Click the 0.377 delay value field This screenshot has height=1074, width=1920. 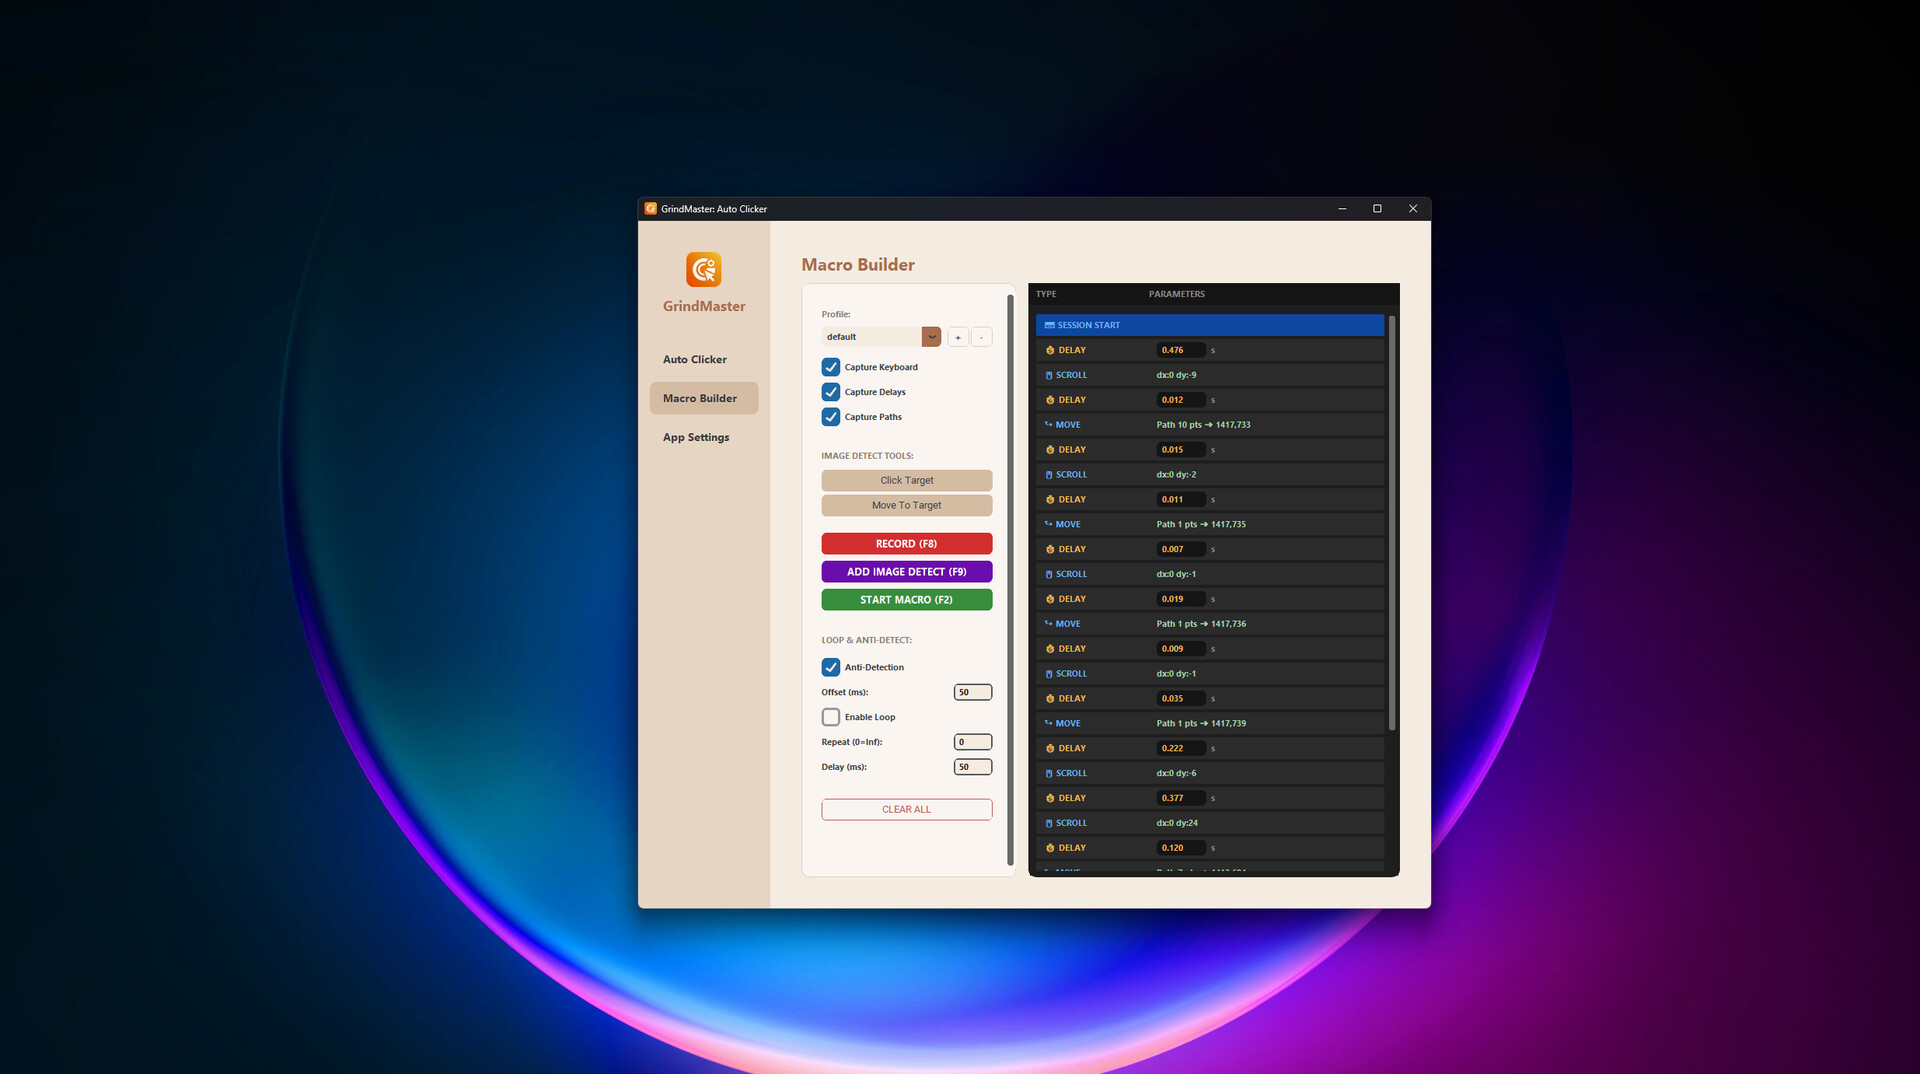click(x=1181, y=798)
